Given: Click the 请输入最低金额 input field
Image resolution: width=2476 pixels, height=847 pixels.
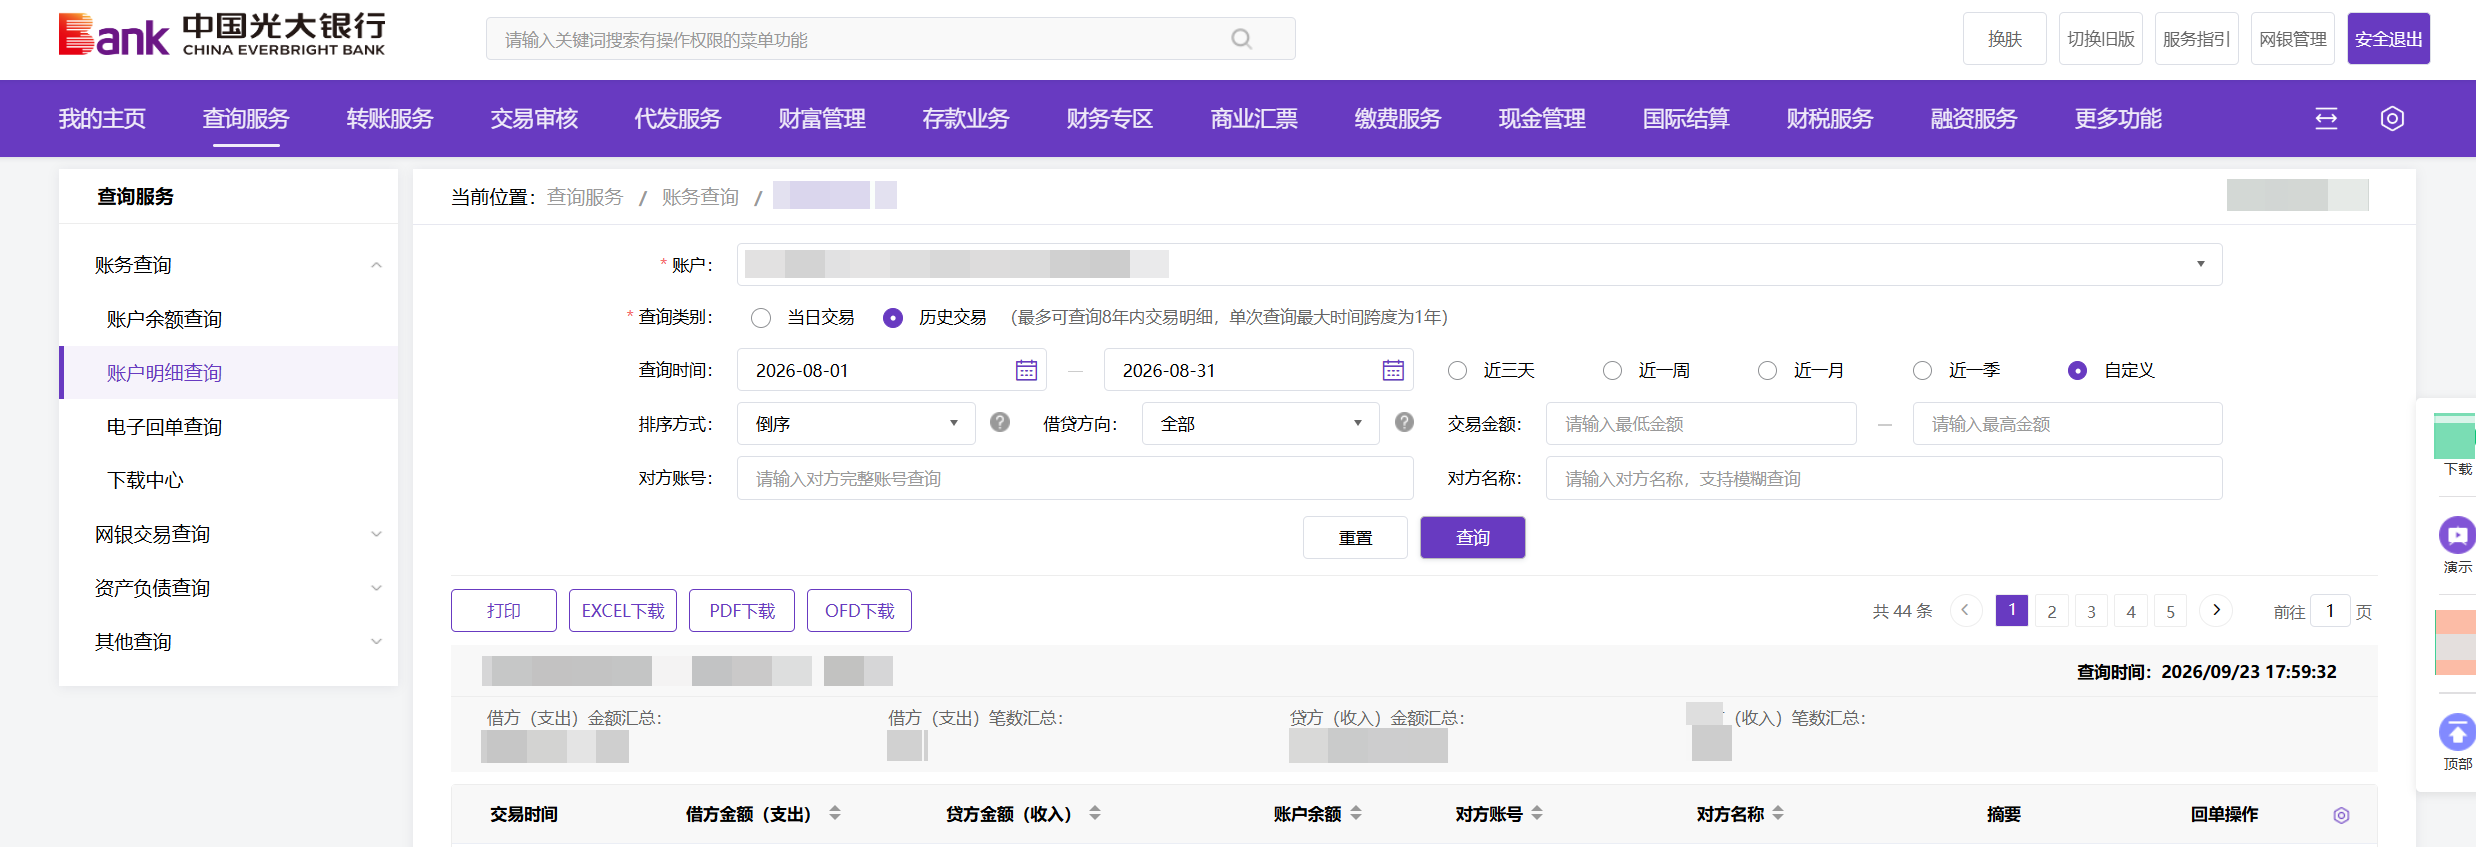Looking at the screenshot, I should pyautogui.click(x=1701, y=424).
